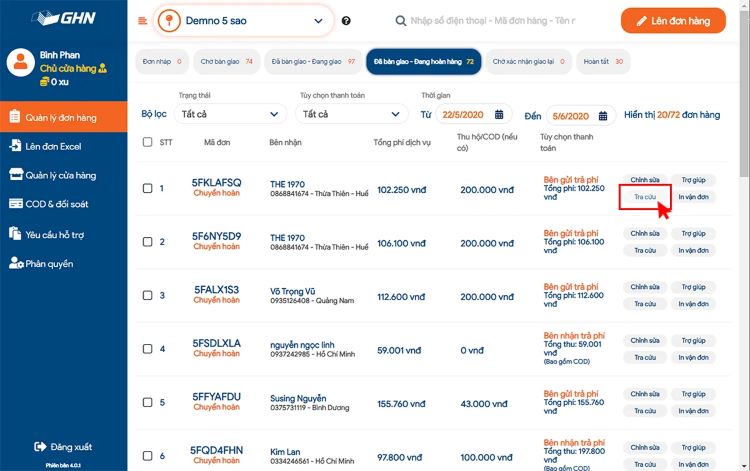Click the page vertical scrollbar
This screenshot has width=750, height=471.
(x=741, y=200)
